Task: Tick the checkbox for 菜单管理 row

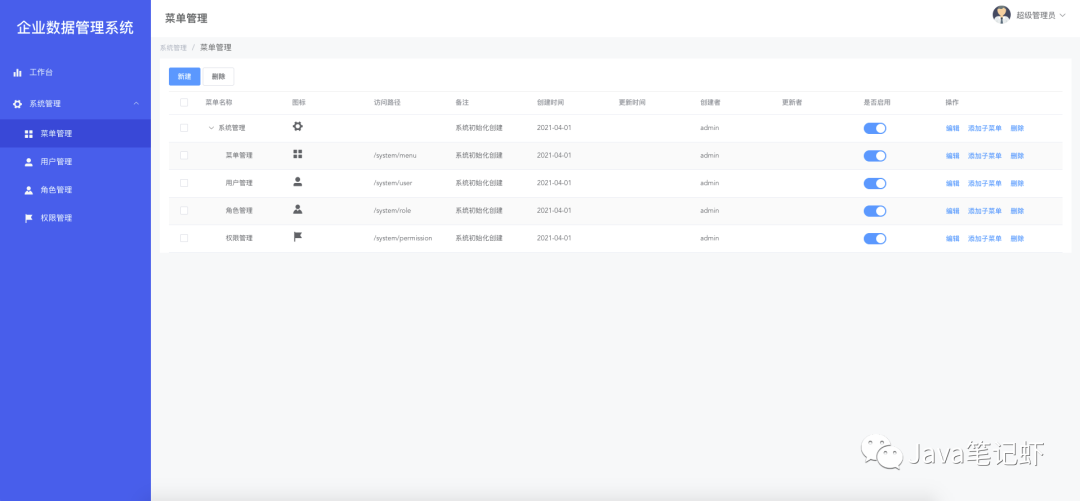Action: 184,155
